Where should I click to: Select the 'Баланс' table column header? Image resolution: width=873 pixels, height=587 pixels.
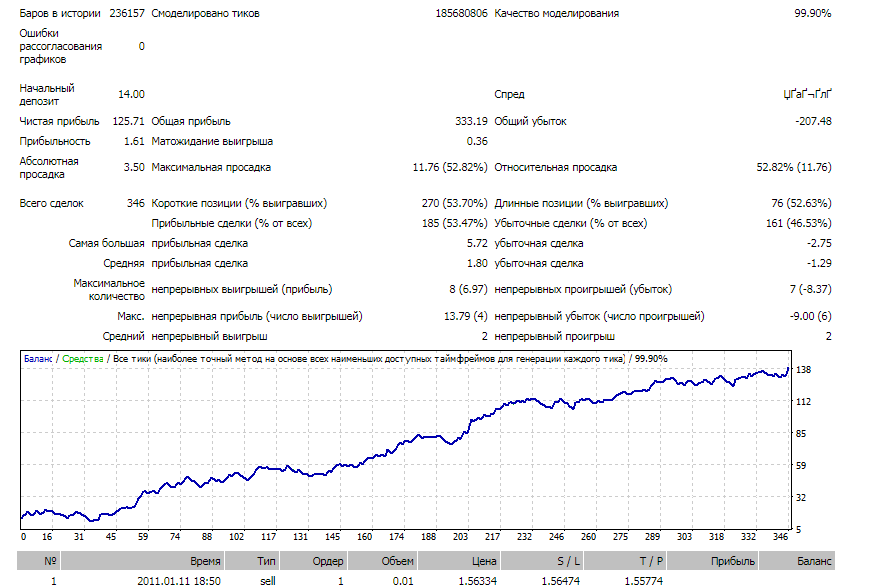pyautogui.click(x=796, y=561)
